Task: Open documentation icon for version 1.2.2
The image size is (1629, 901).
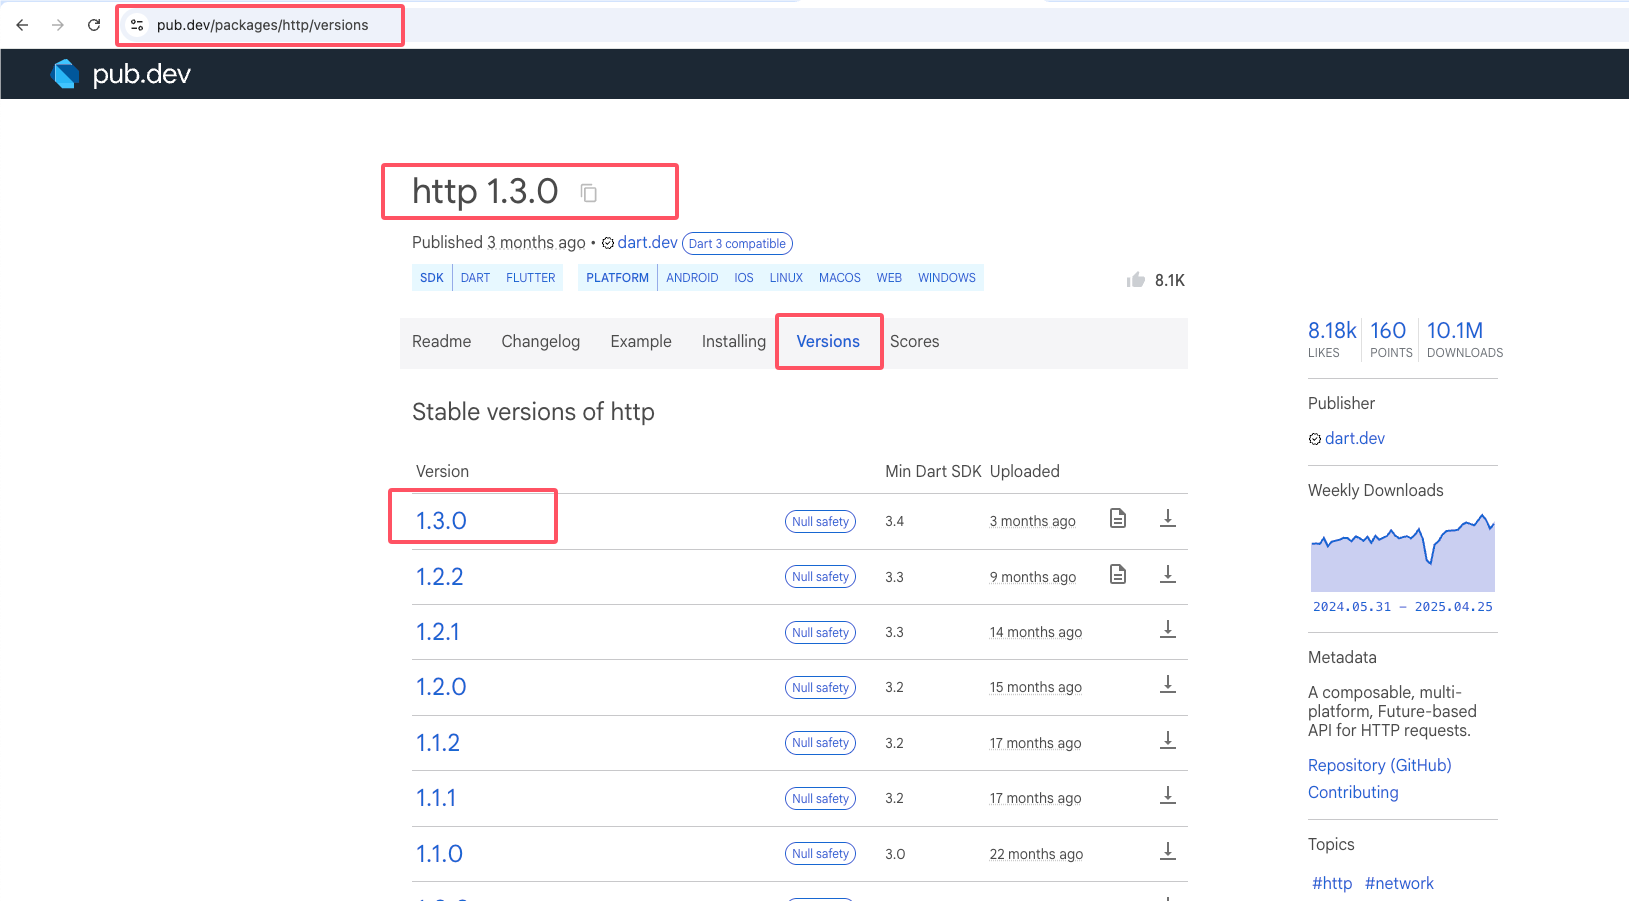Action: [x=1118, y=574]
